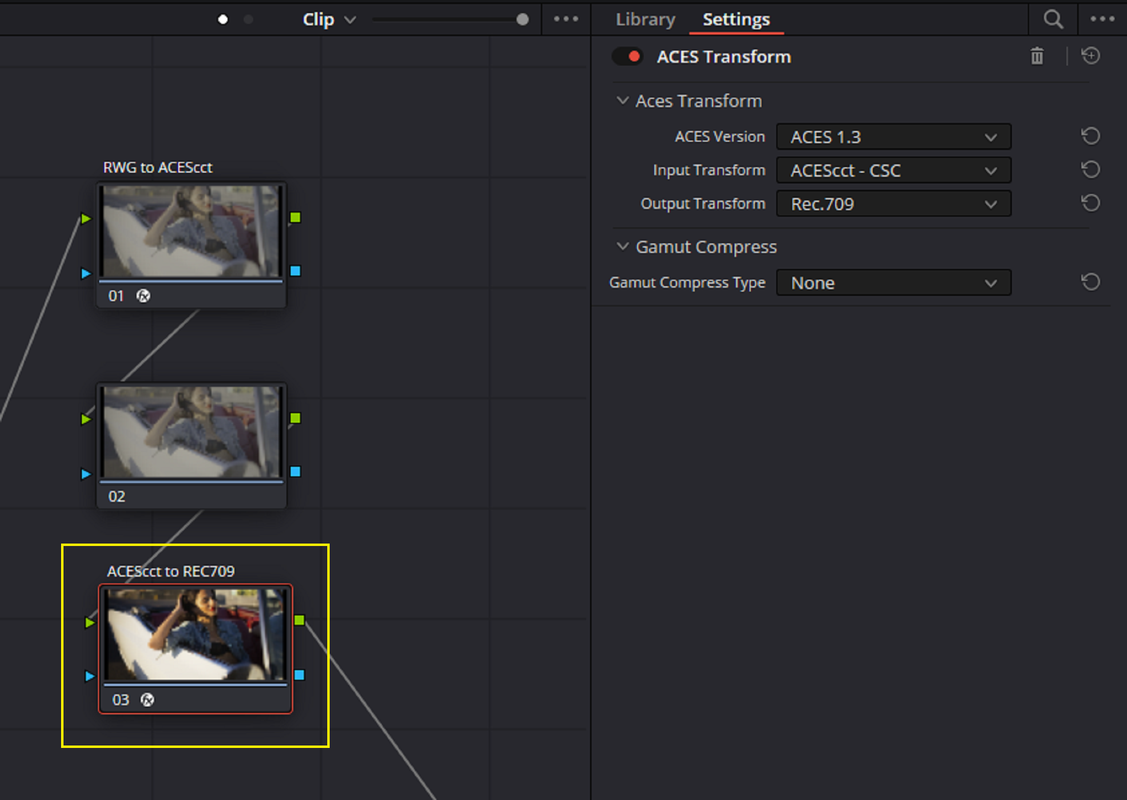Click blue key output of node 02
1127x800 pixels.
295,472
